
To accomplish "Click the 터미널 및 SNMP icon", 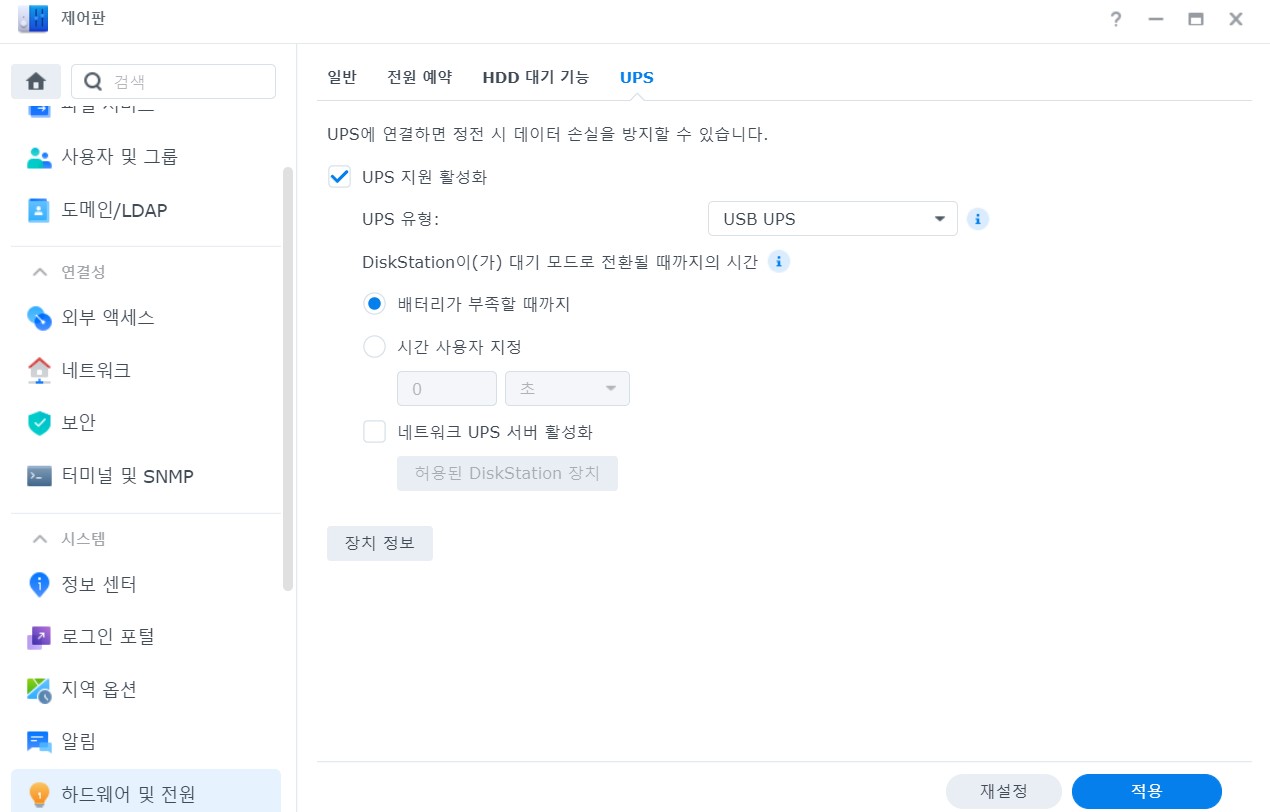I will pyautogui.click(x=39, y=476).
